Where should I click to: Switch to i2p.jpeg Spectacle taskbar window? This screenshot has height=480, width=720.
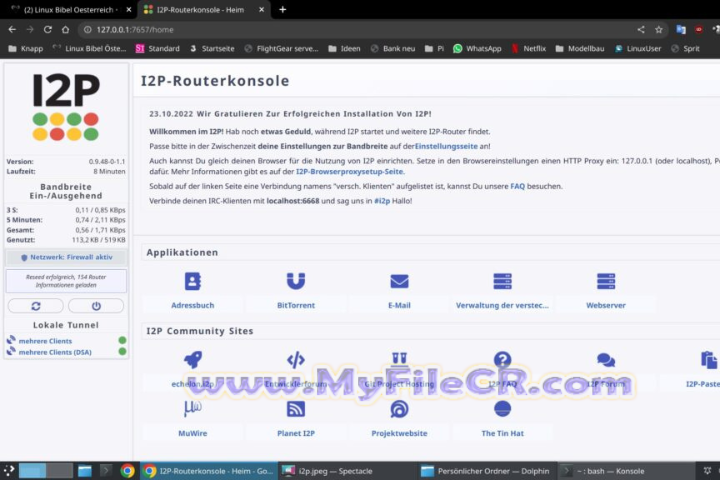point(348,471)
